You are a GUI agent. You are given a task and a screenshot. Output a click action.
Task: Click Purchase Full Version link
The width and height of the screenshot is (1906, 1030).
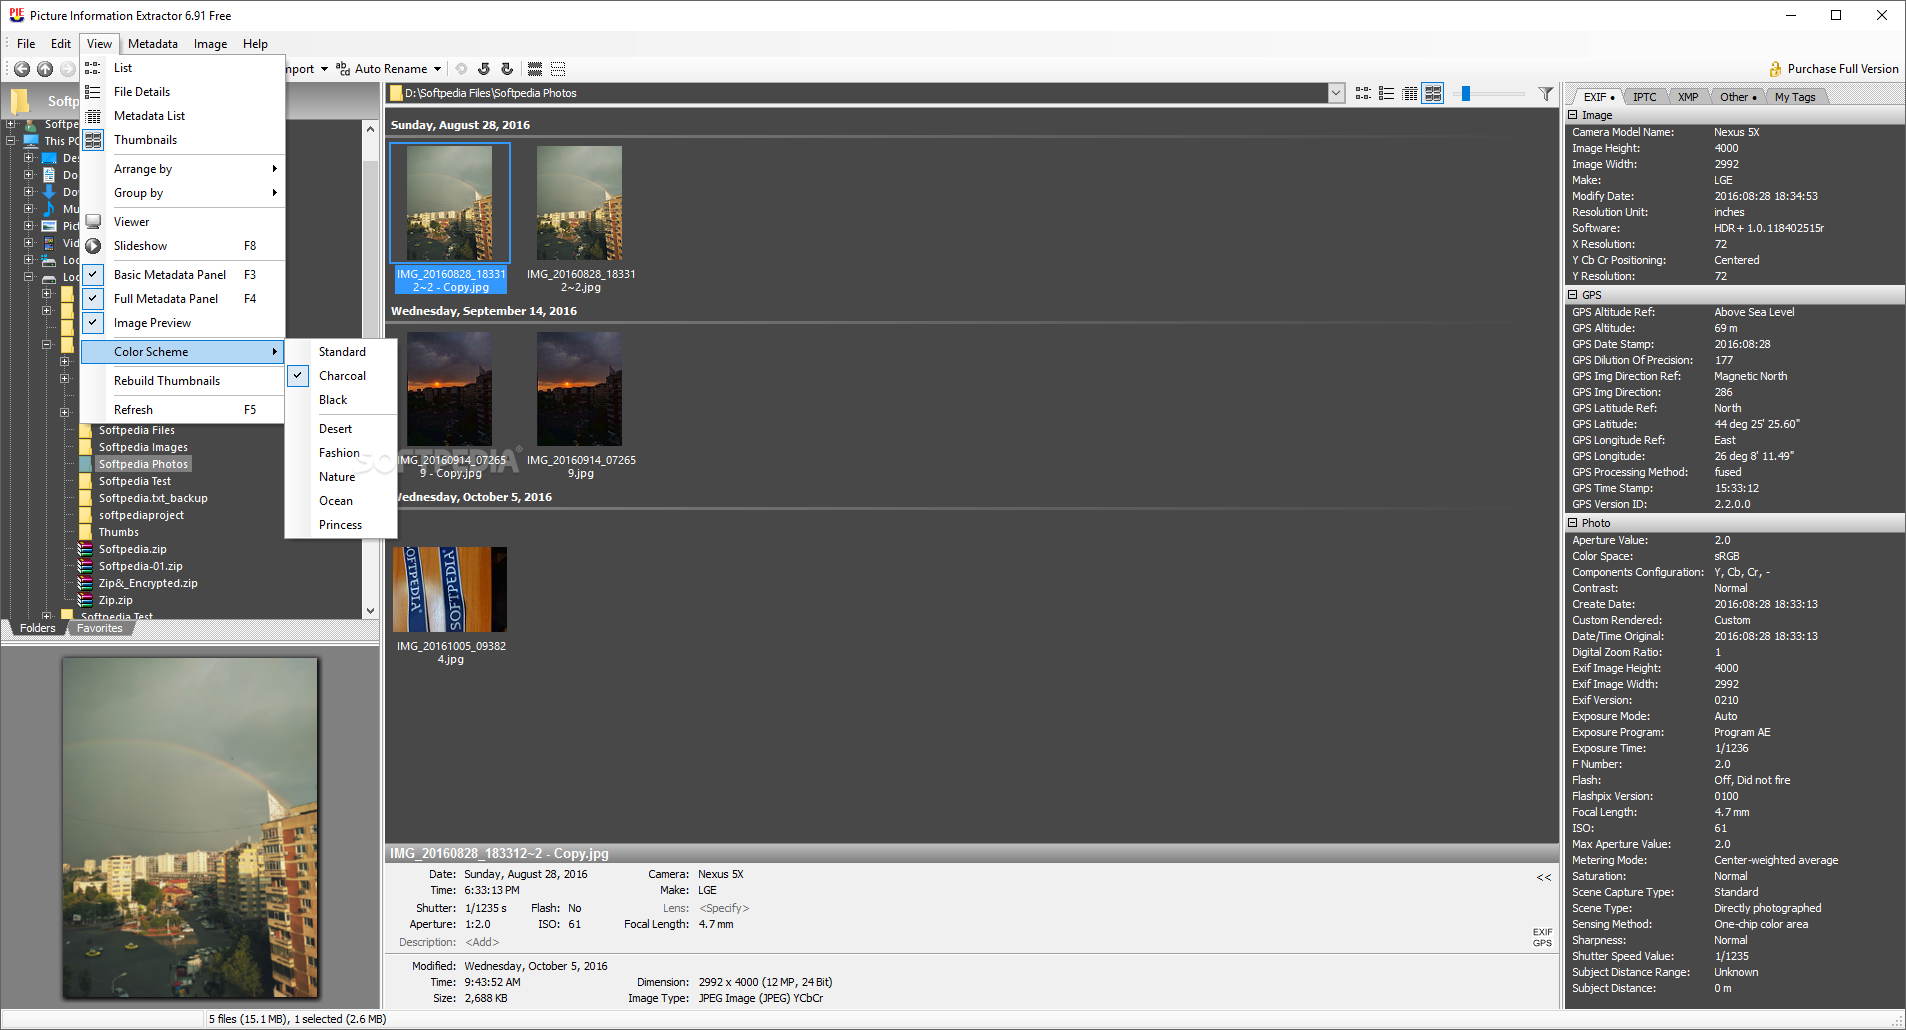(x=1843, y=69)
